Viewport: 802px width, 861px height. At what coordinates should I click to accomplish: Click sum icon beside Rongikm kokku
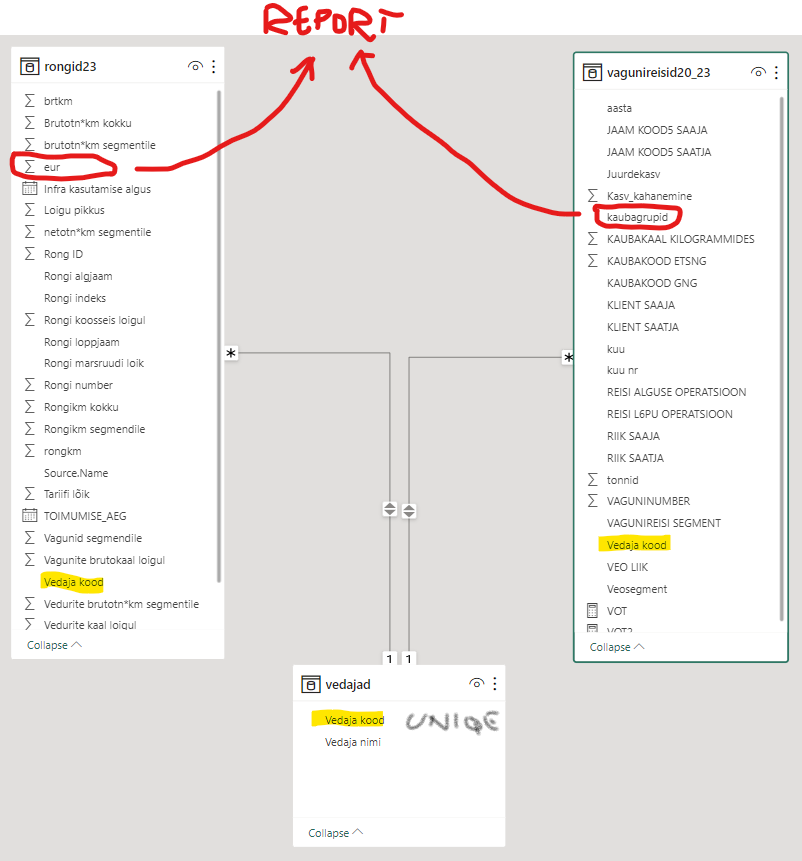[30, 407]
